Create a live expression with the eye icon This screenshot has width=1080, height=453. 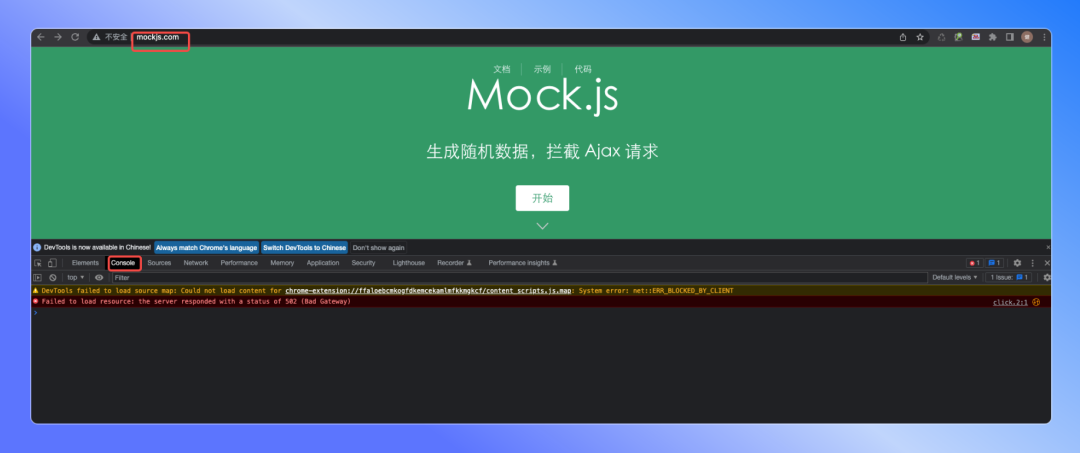[99, 277]
